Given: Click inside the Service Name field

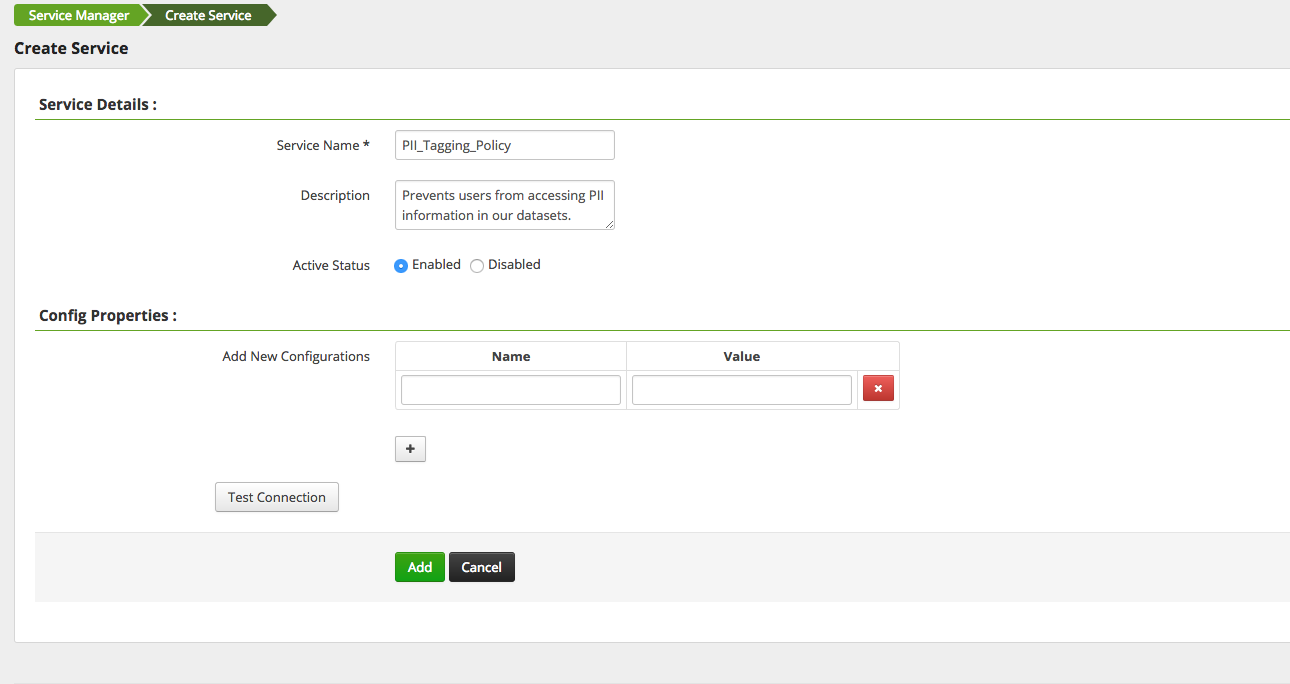Looking at the screenshot, I should click(x=504, y=145).
